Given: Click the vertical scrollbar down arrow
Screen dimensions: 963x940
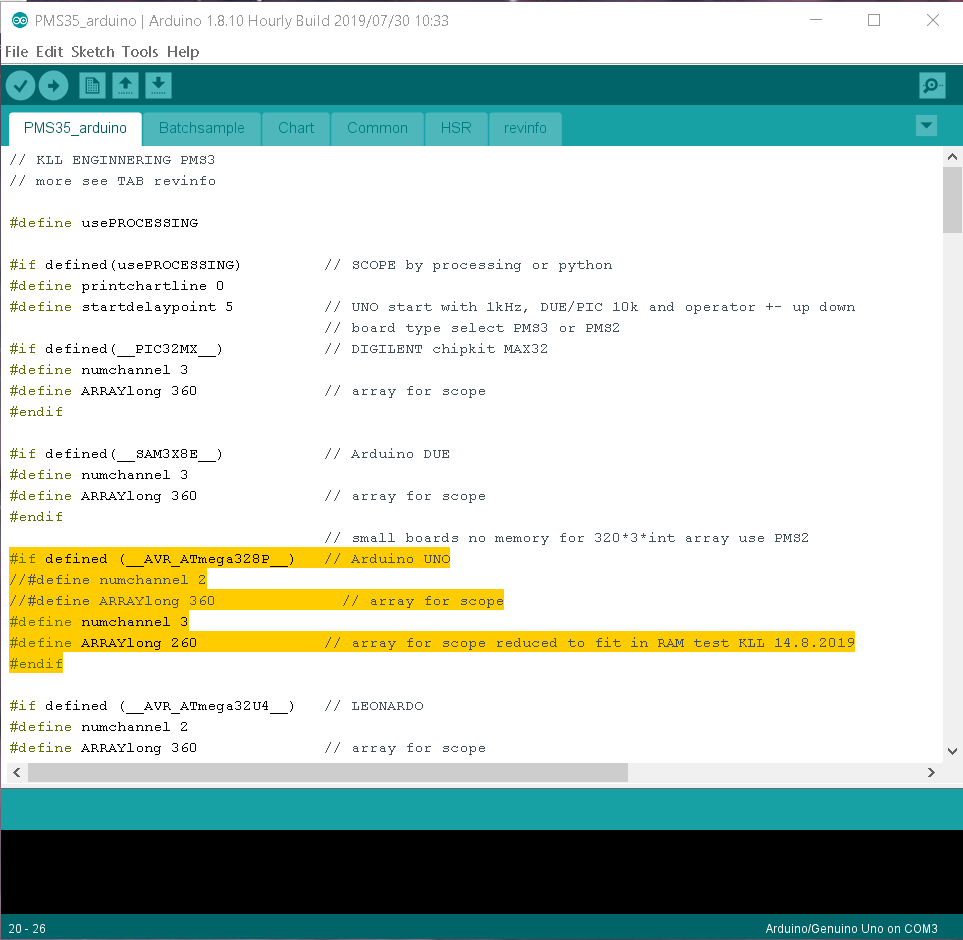Looking at the screenshot, I should pyautogui.click(x=953, y=751).
